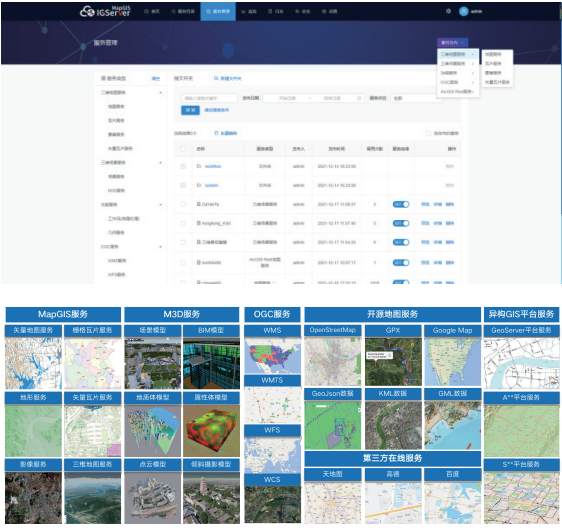
Task: Open the purple publish service dropdown button
Action: 452,43
